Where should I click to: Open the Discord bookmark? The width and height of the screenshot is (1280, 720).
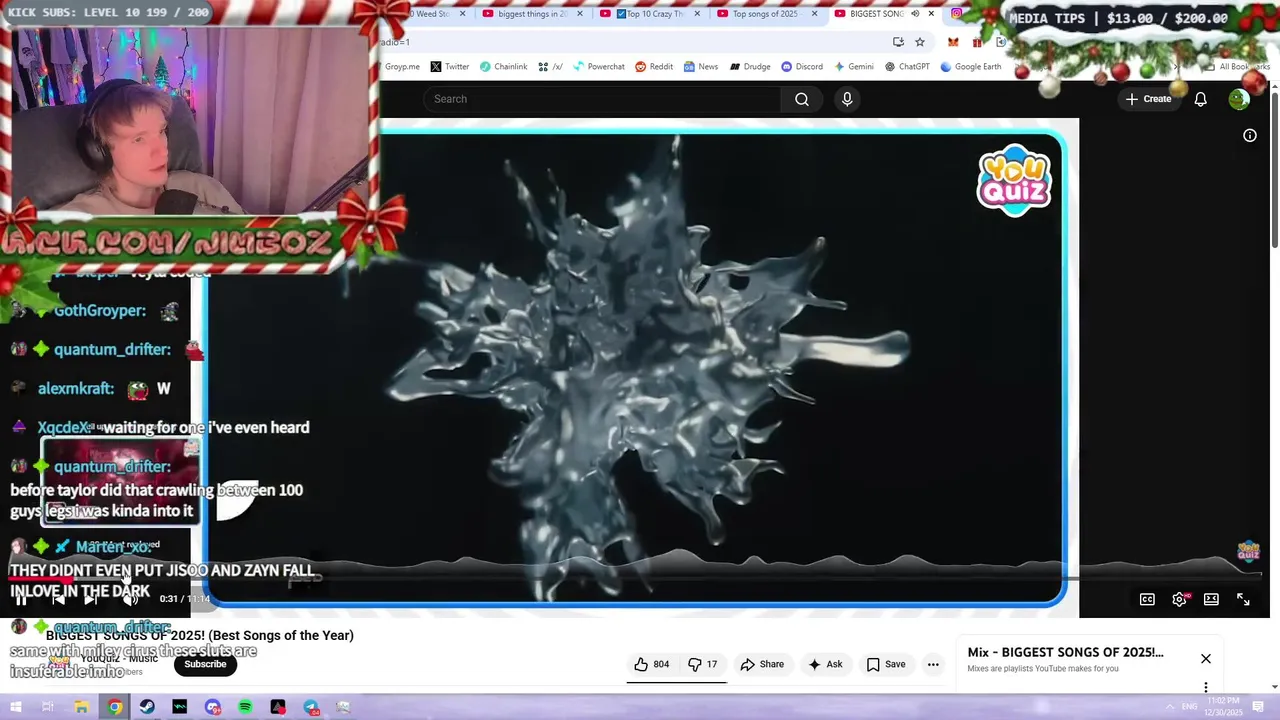802,67
